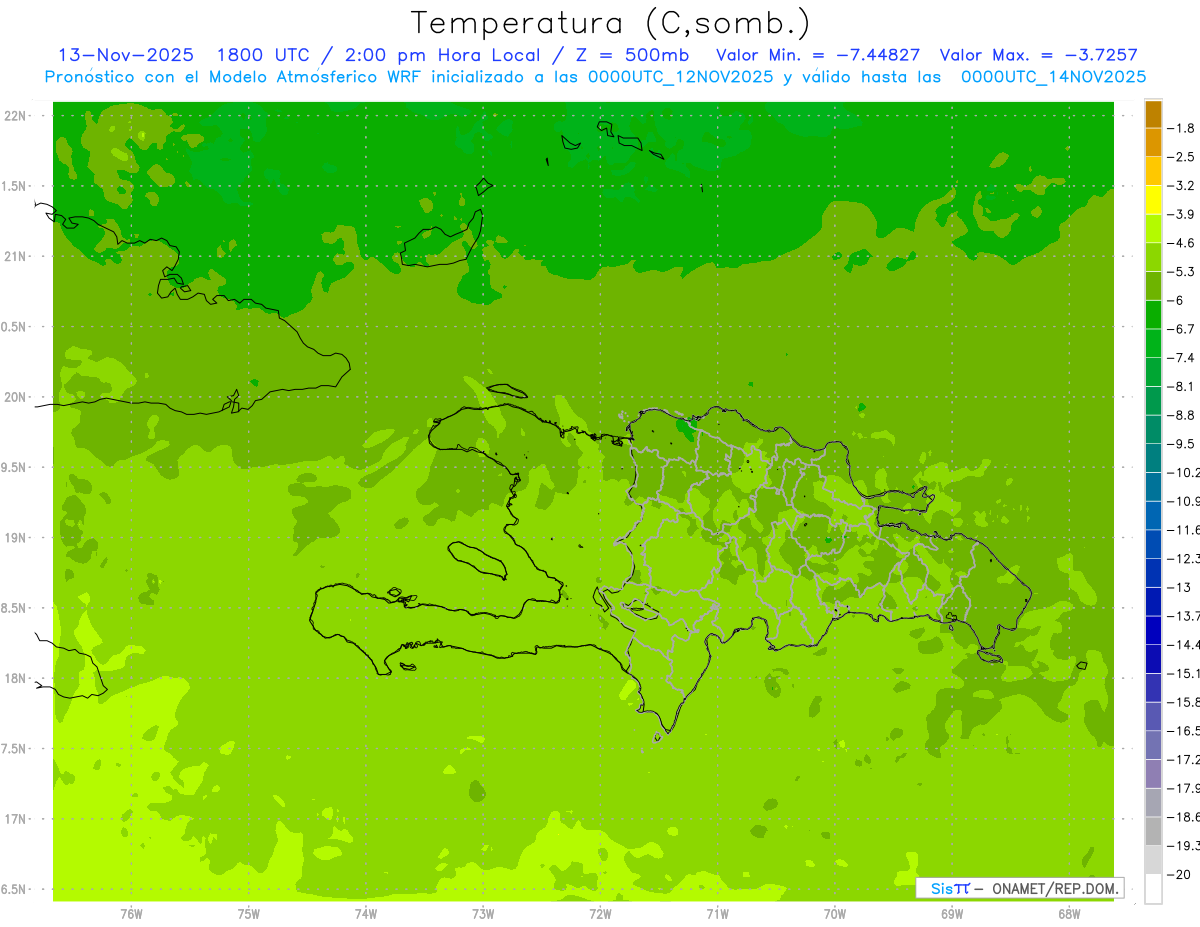The height and width of the screenshot is (927, 1200).
Task: Click the "Valor Max. = -3.7257" text
Action: (x=1039, y=55)
